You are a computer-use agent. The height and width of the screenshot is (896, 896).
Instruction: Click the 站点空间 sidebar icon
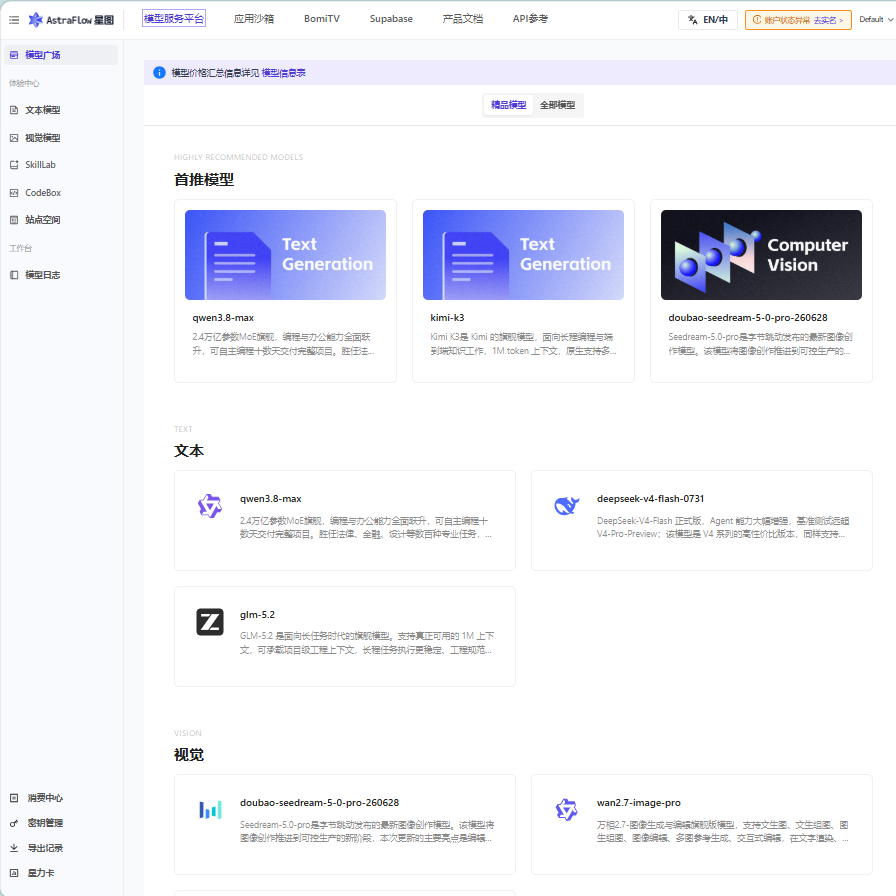(14, 219)
